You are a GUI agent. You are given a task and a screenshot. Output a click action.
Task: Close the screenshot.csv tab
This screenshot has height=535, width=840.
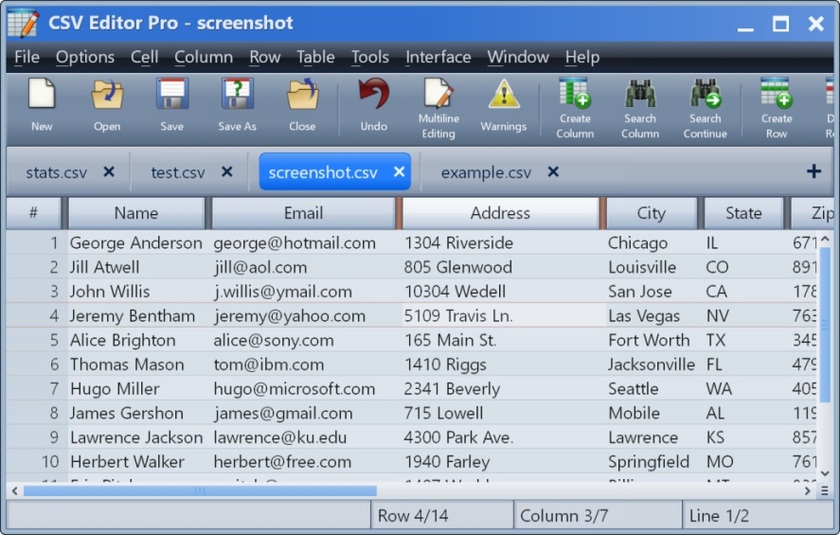point(399,172)
